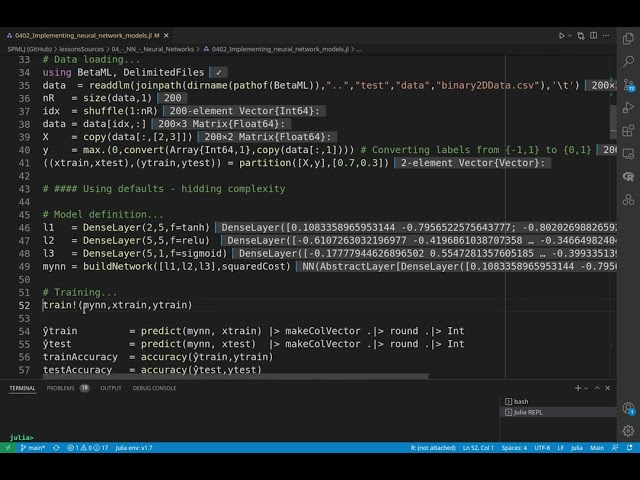Click the '200-element Vector{Int64}:' inline result
This screenshot has width=640, height=480.
(x=244, y=111)
